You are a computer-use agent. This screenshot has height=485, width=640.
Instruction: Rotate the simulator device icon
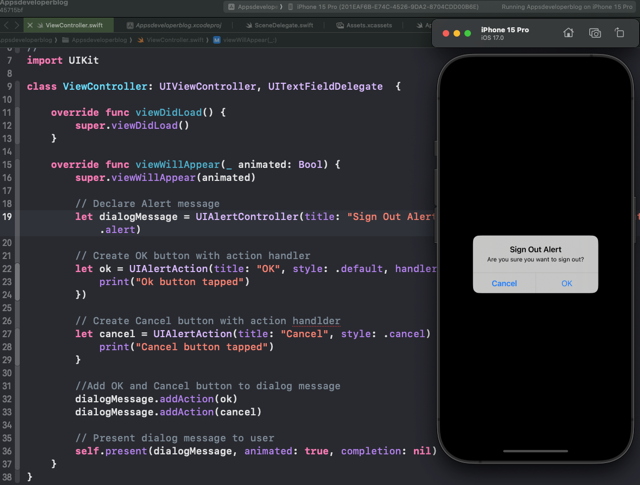(620, 33)
